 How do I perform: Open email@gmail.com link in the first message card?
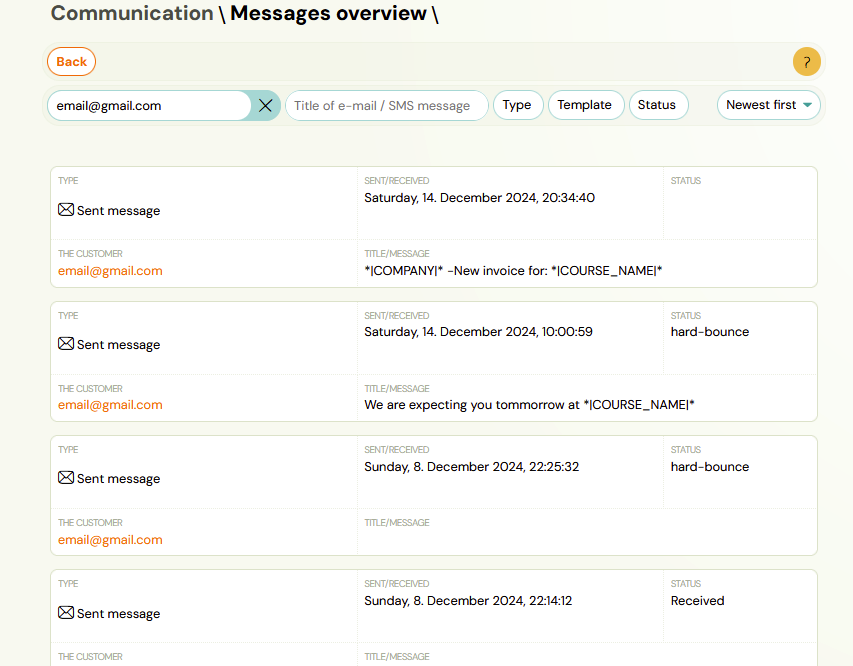click(x=110, y=271)
